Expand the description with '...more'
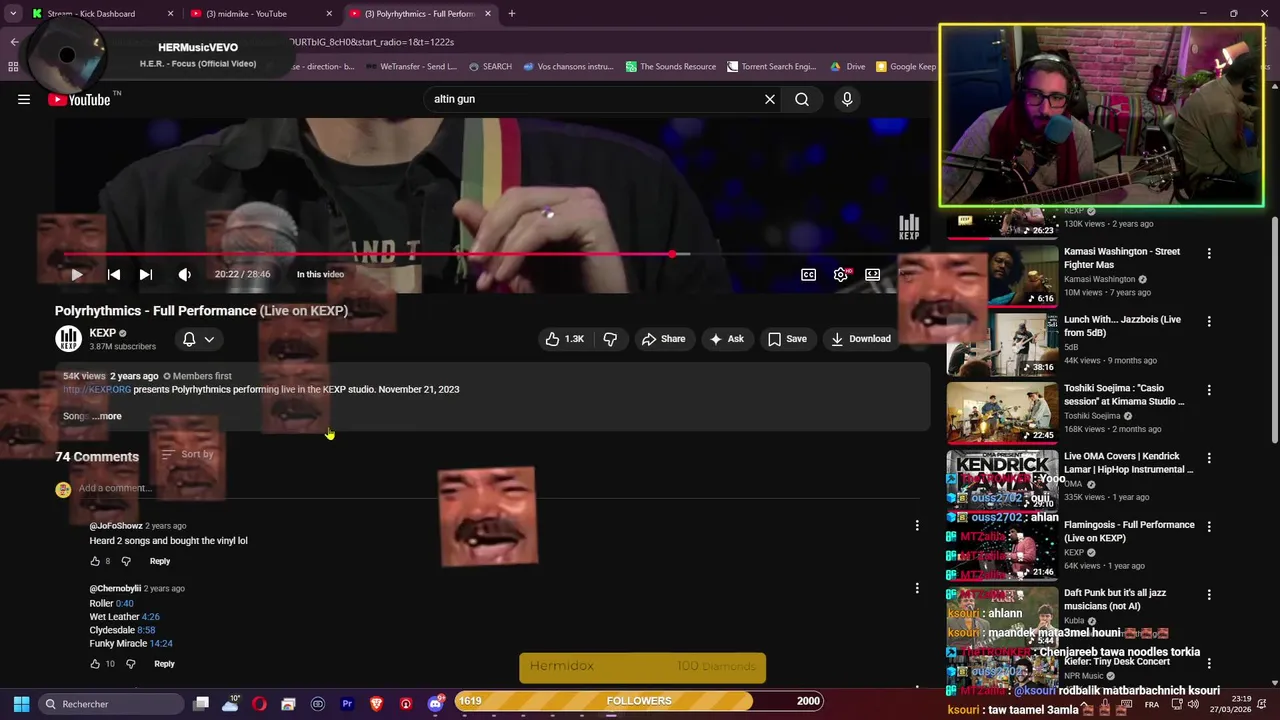 point(106,416)
